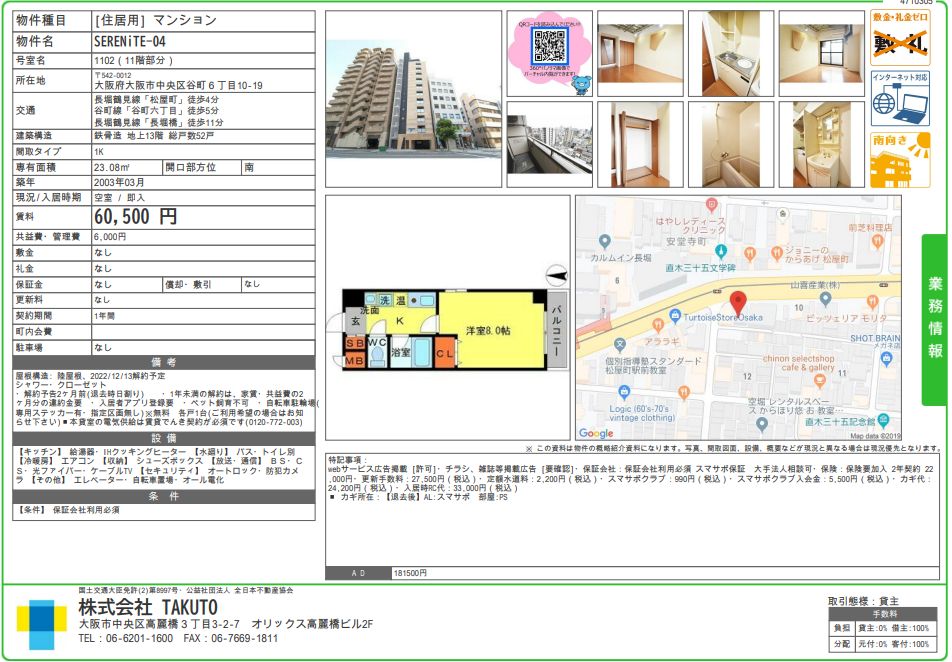Click the QR code virtual tour image
Image resolution: width=952 pixels, height=662 pixels.
[549, 53]
